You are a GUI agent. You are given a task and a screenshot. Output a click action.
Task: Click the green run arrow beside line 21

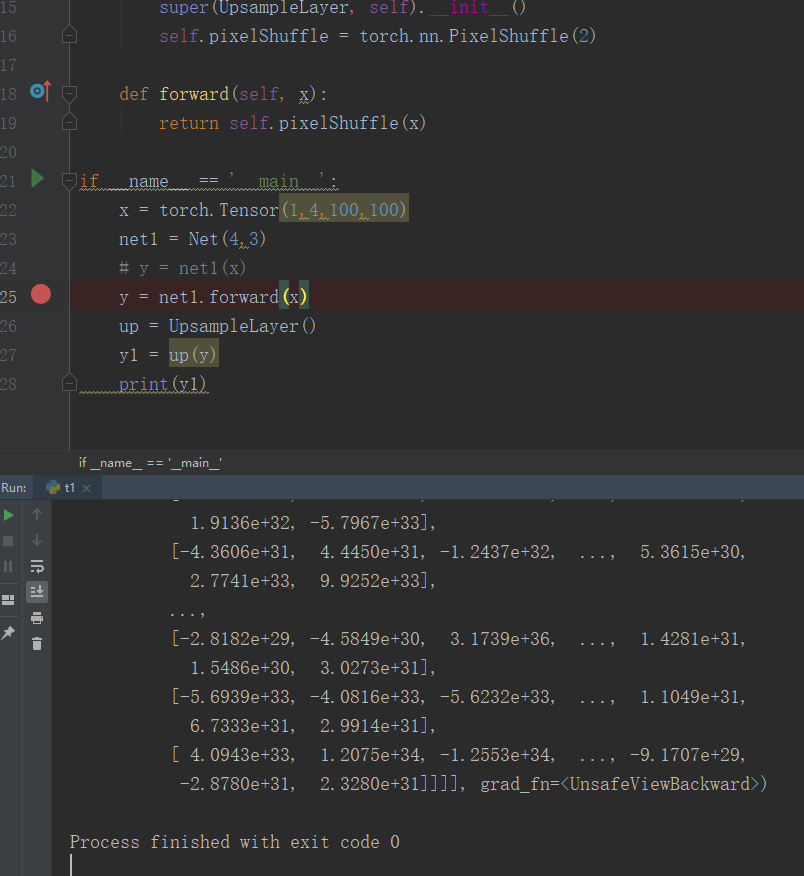pos(37,179)
